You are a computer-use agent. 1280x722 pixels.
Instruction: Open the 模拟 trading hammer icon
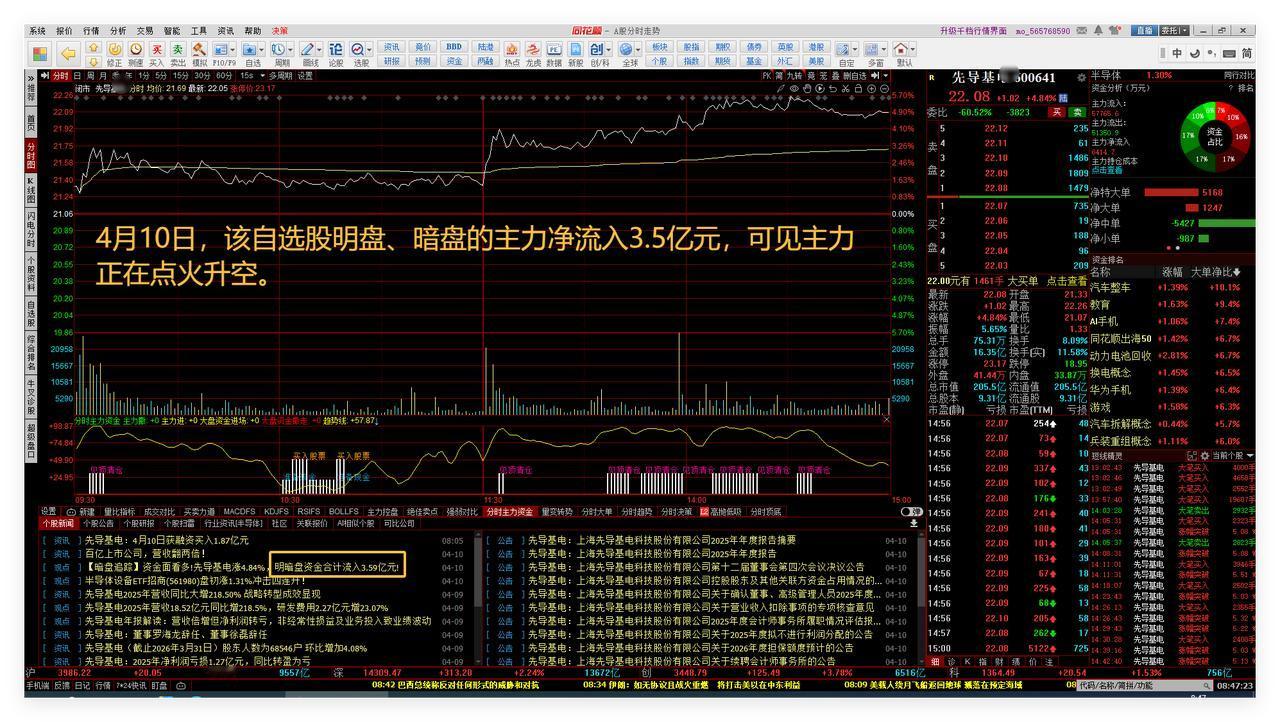point(199,49)
